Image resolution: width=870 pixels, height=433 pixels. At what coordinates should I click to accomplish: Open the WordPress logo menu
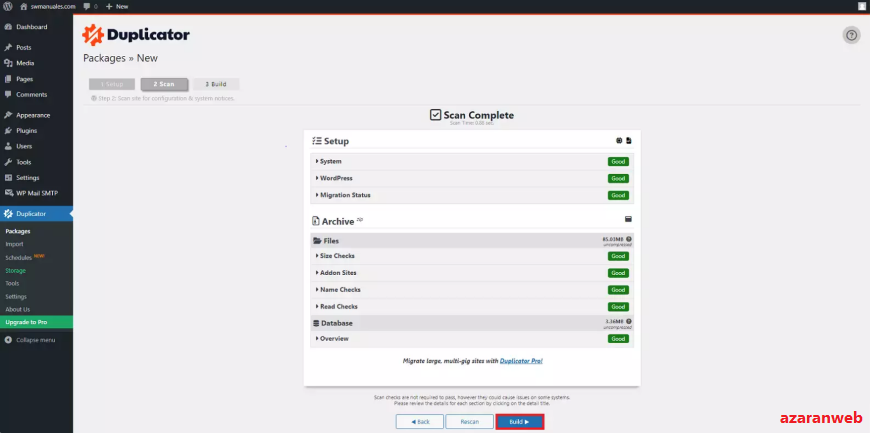point(7,7)
